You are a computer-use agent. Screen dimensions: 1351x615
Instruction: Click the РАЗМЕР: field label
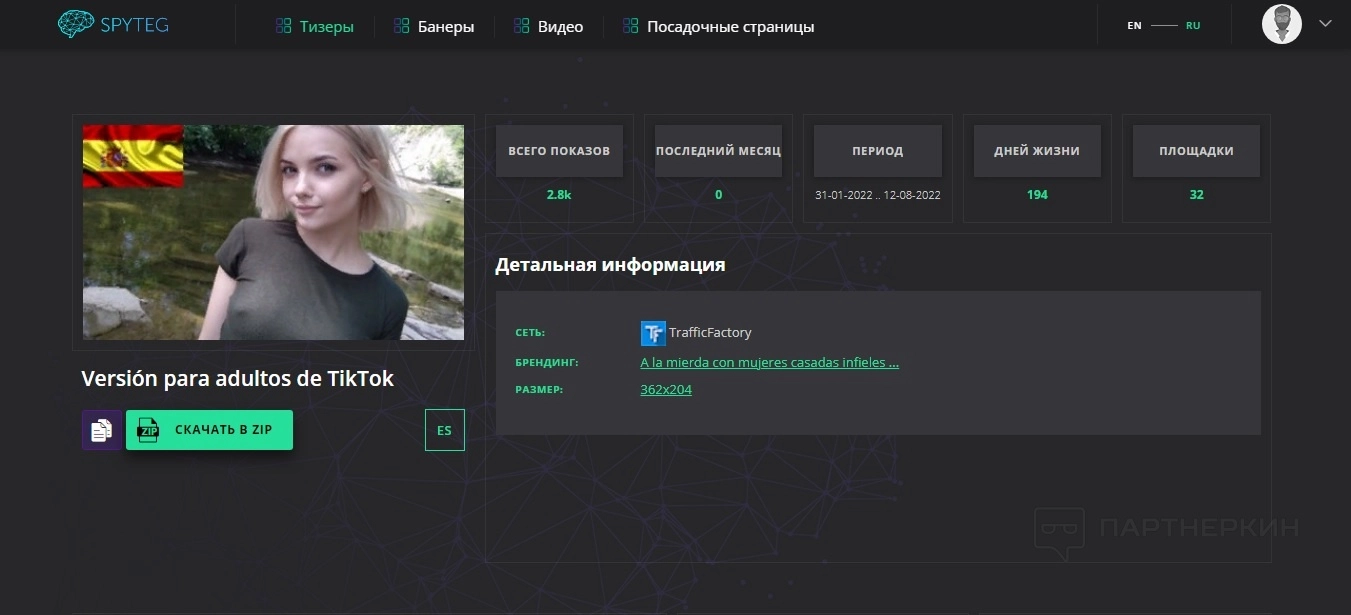[x=539, y=390]
